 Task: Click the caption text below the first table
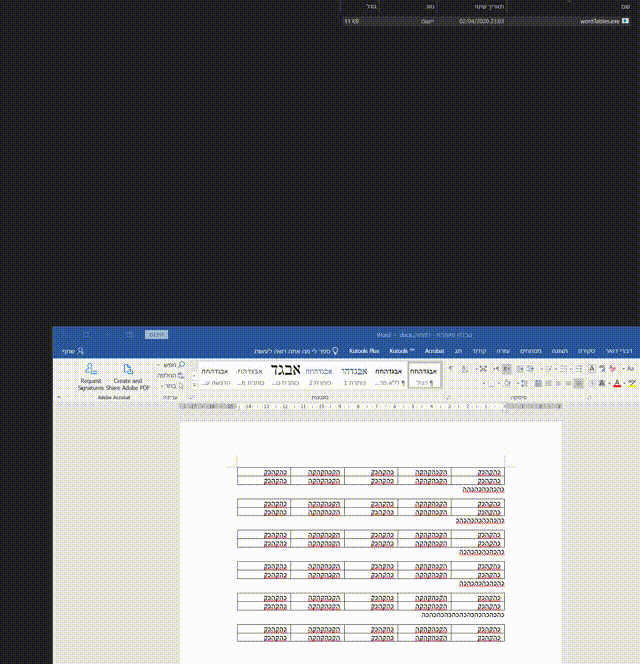click(x=483, y=490)
